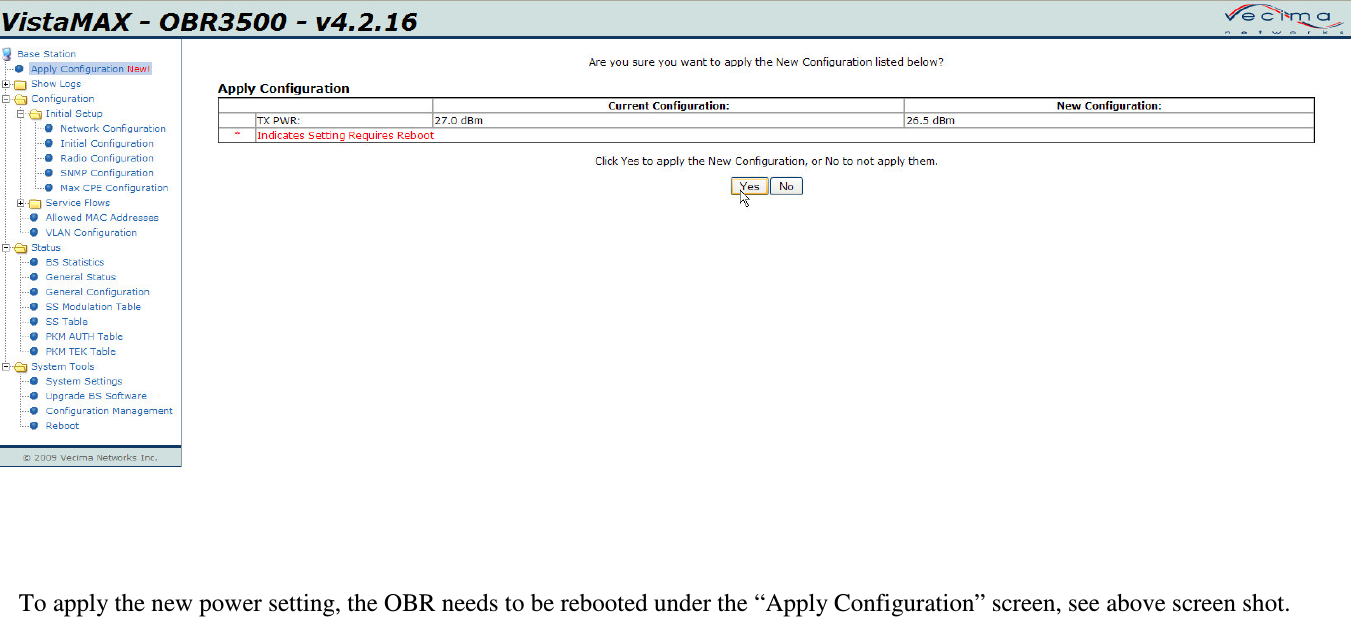Click the Current Configuration: column header
1351x617 pixels.
668,105
